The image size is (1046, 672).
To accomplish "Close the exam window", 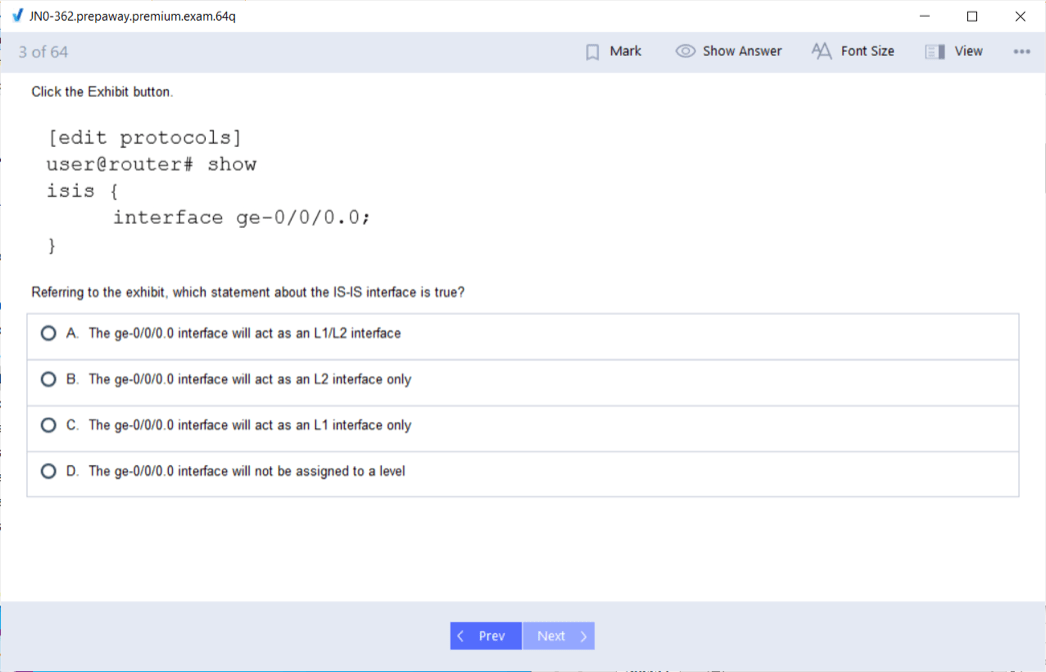I will 1020,16.
